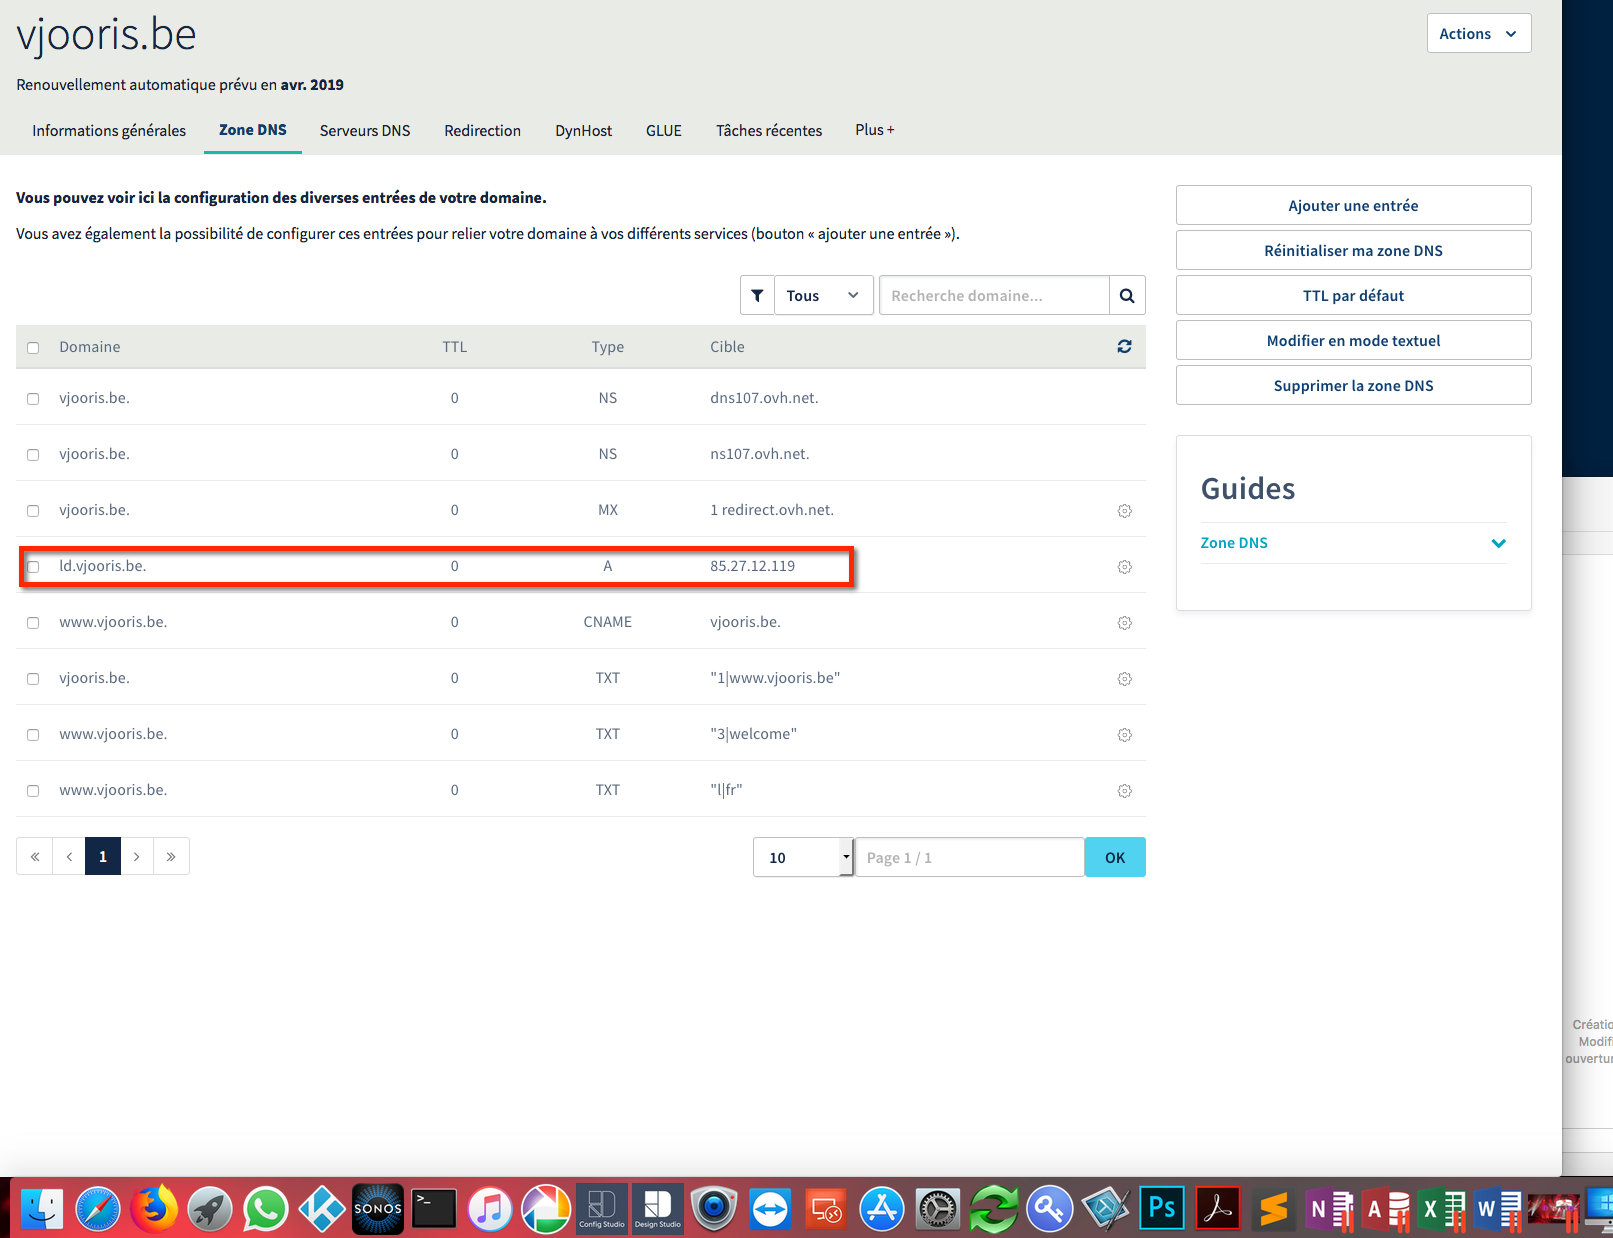The height and width of the screenshot is (1238, 1613).
Task: Click Modifier en mode textuel
Action: [x=1353, y=340]
